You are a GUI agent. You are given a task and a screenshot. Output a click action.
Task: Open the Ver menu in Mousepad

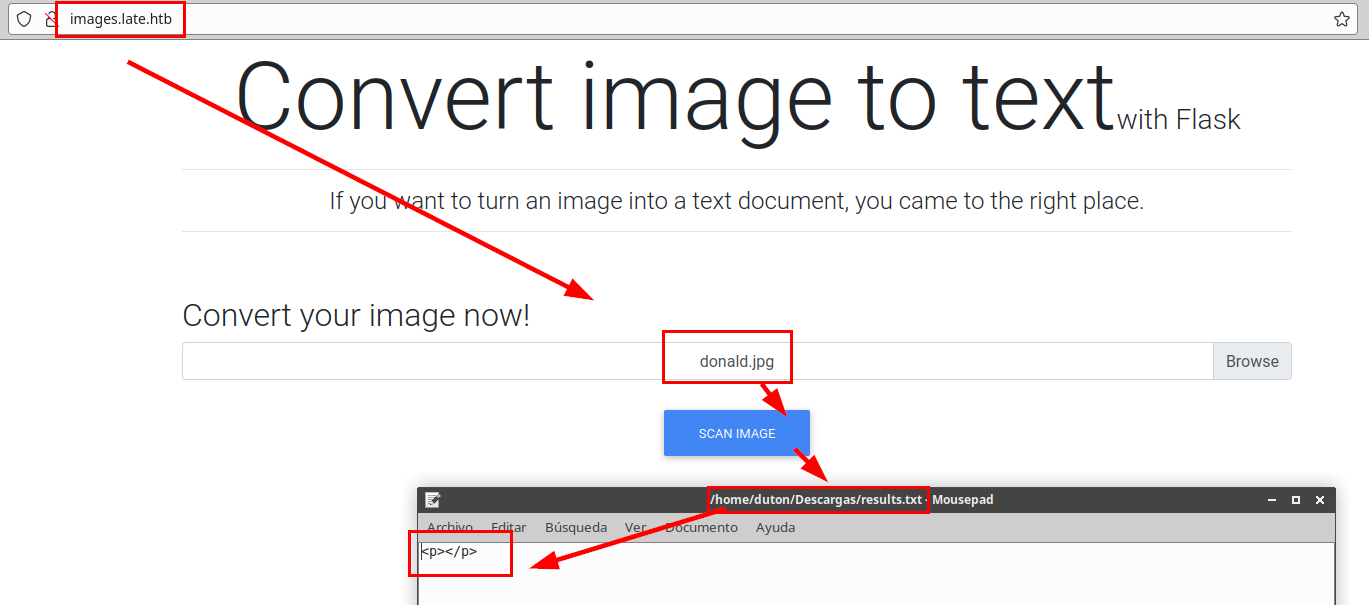tap(635, 527)
